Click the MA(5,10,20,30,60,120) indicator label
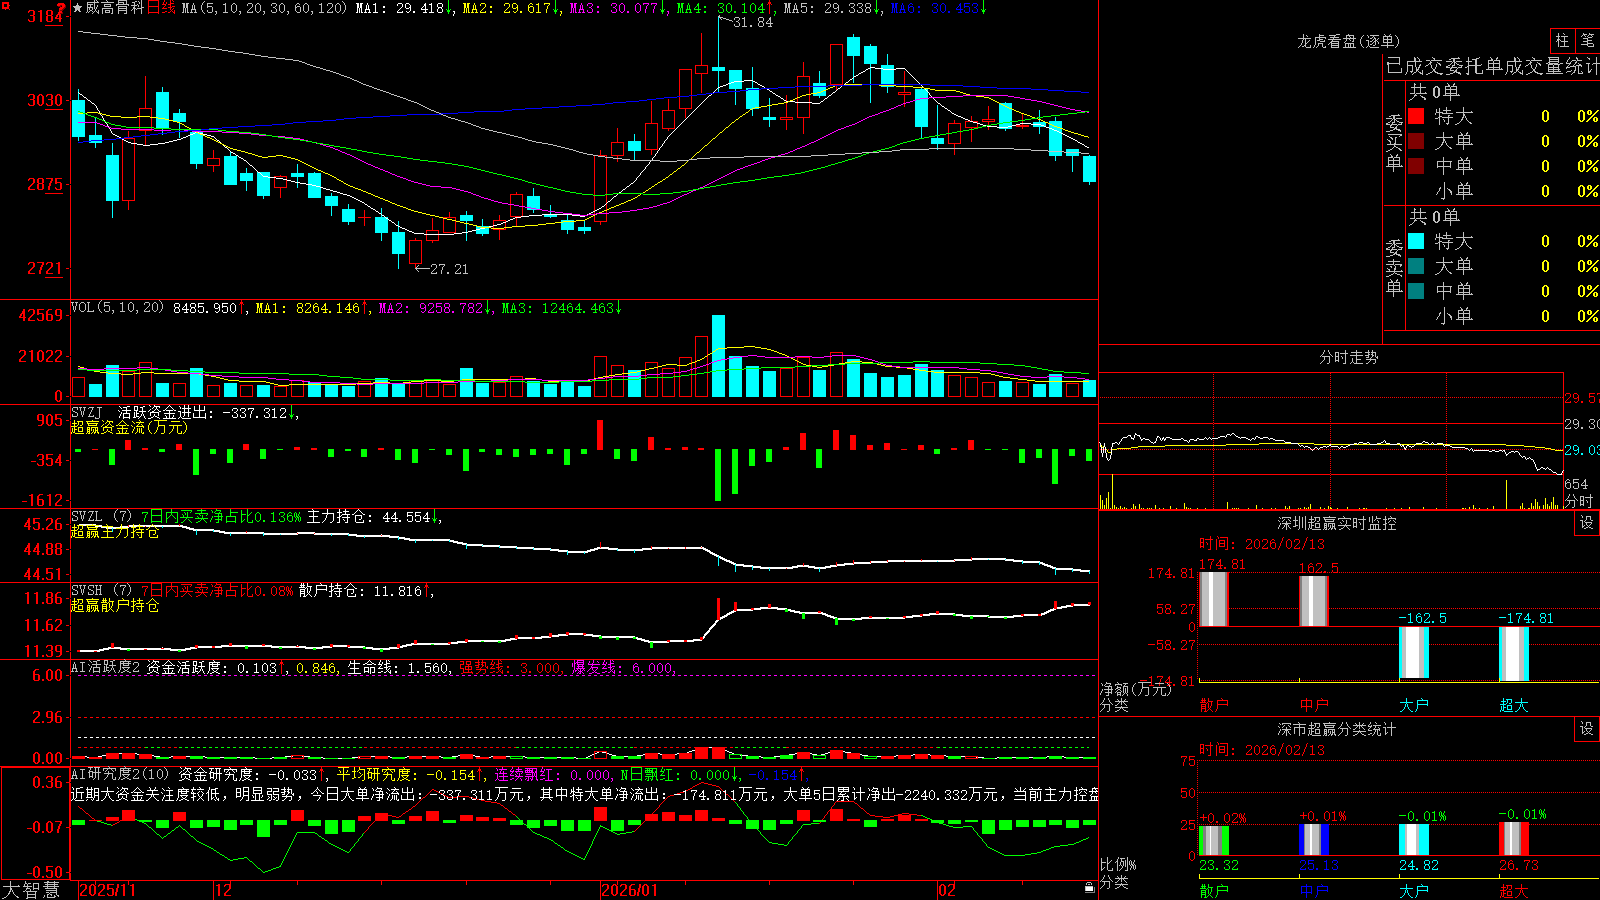Image resolution: width=1600 pixels, height=900 pixels. [x=264, y=8]
